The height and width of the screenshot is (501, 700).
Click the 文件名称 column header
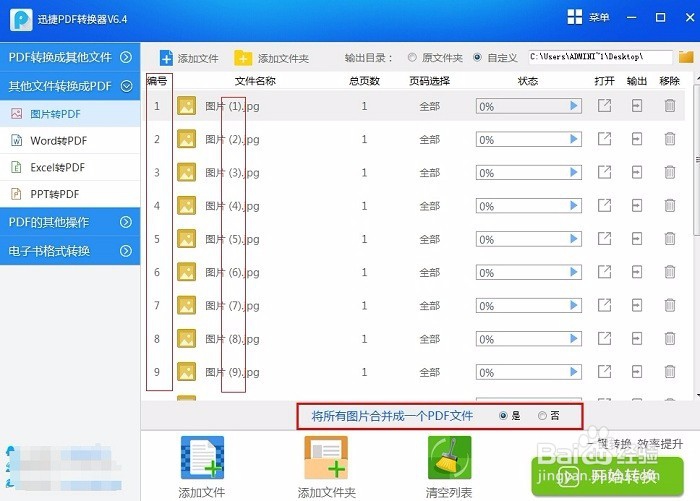[x=255, y=81]
